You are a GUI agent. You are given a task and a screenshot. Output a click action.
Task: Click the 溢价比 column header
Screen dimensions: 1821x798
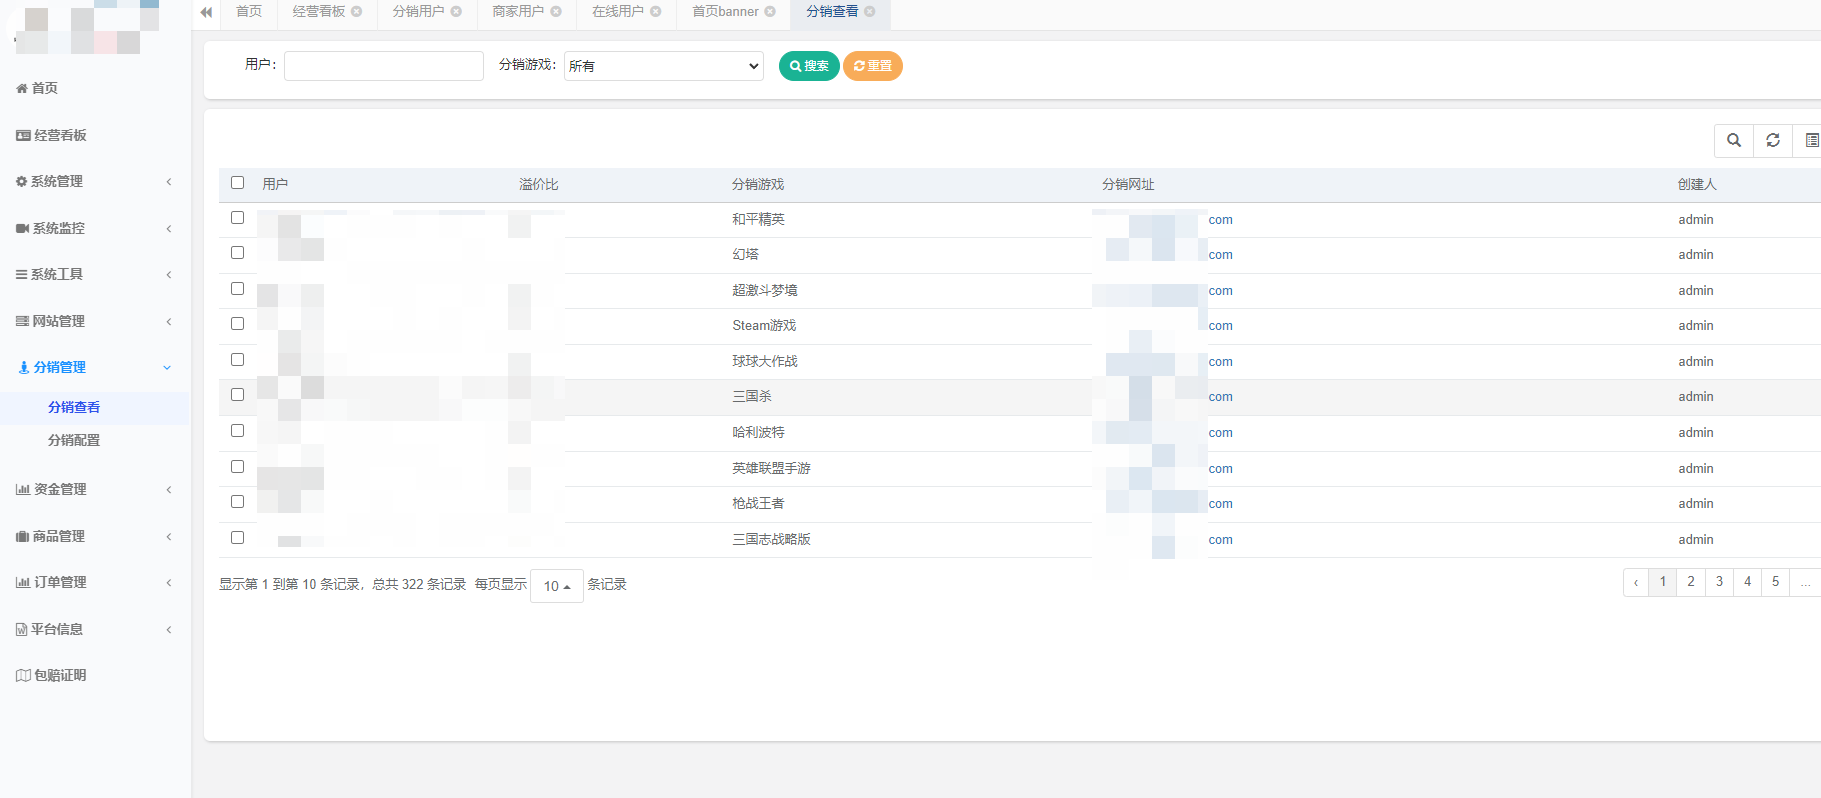(539, 184)
